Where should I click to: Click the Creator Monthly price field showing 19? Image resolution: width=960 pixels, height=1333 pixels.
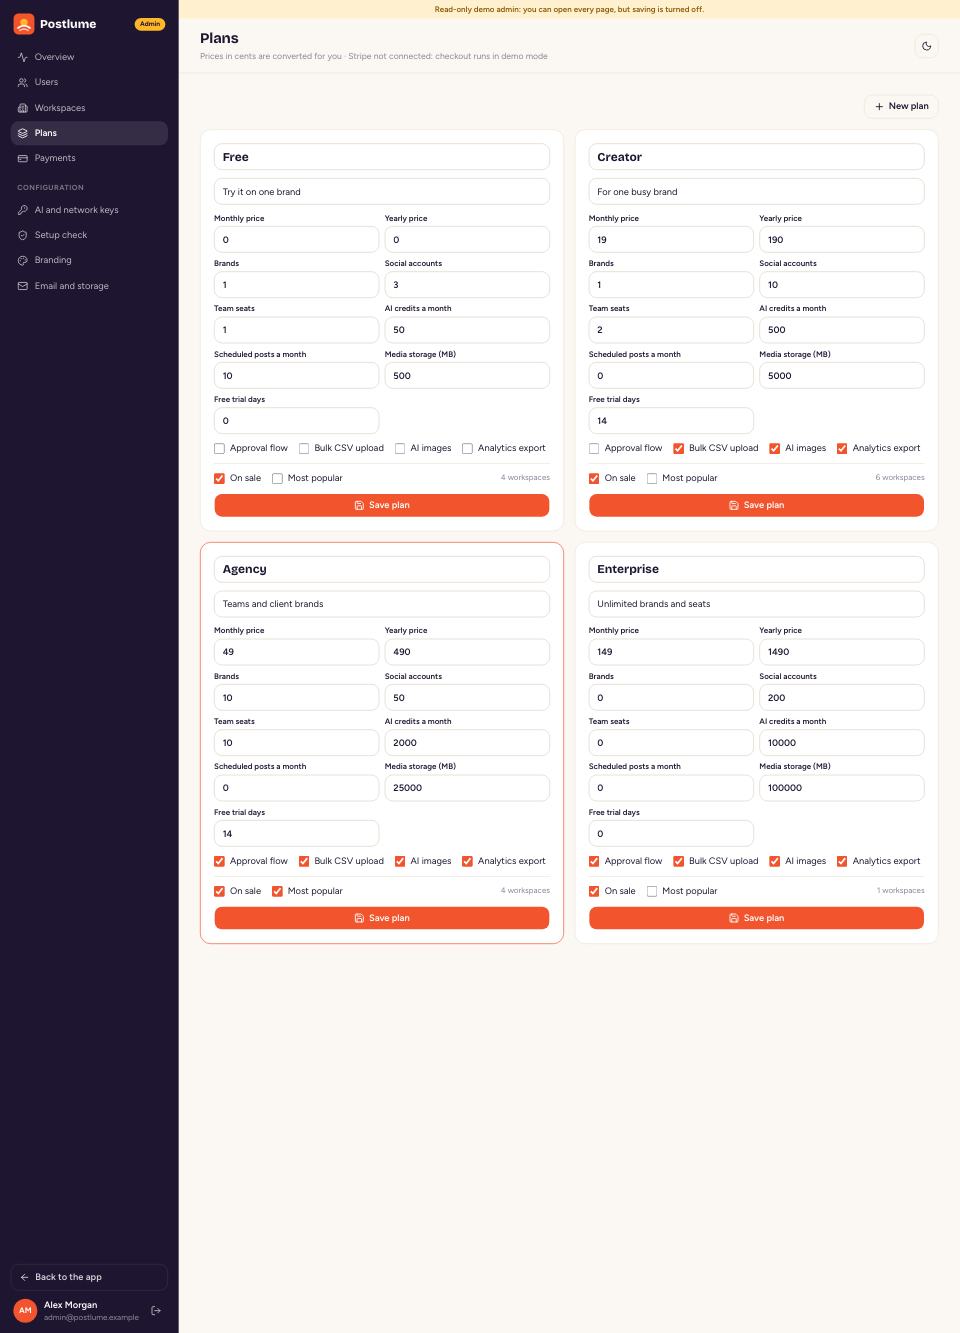(x=671, y=240)
